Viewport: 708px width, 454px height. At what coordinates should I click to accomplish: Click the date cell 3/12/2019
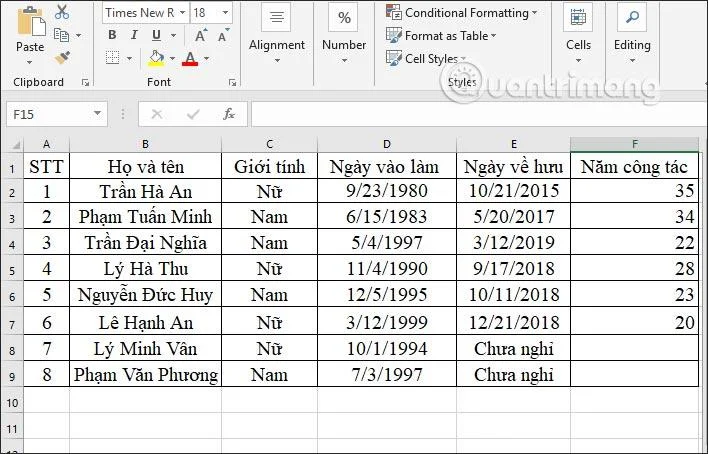pos(513,243)
